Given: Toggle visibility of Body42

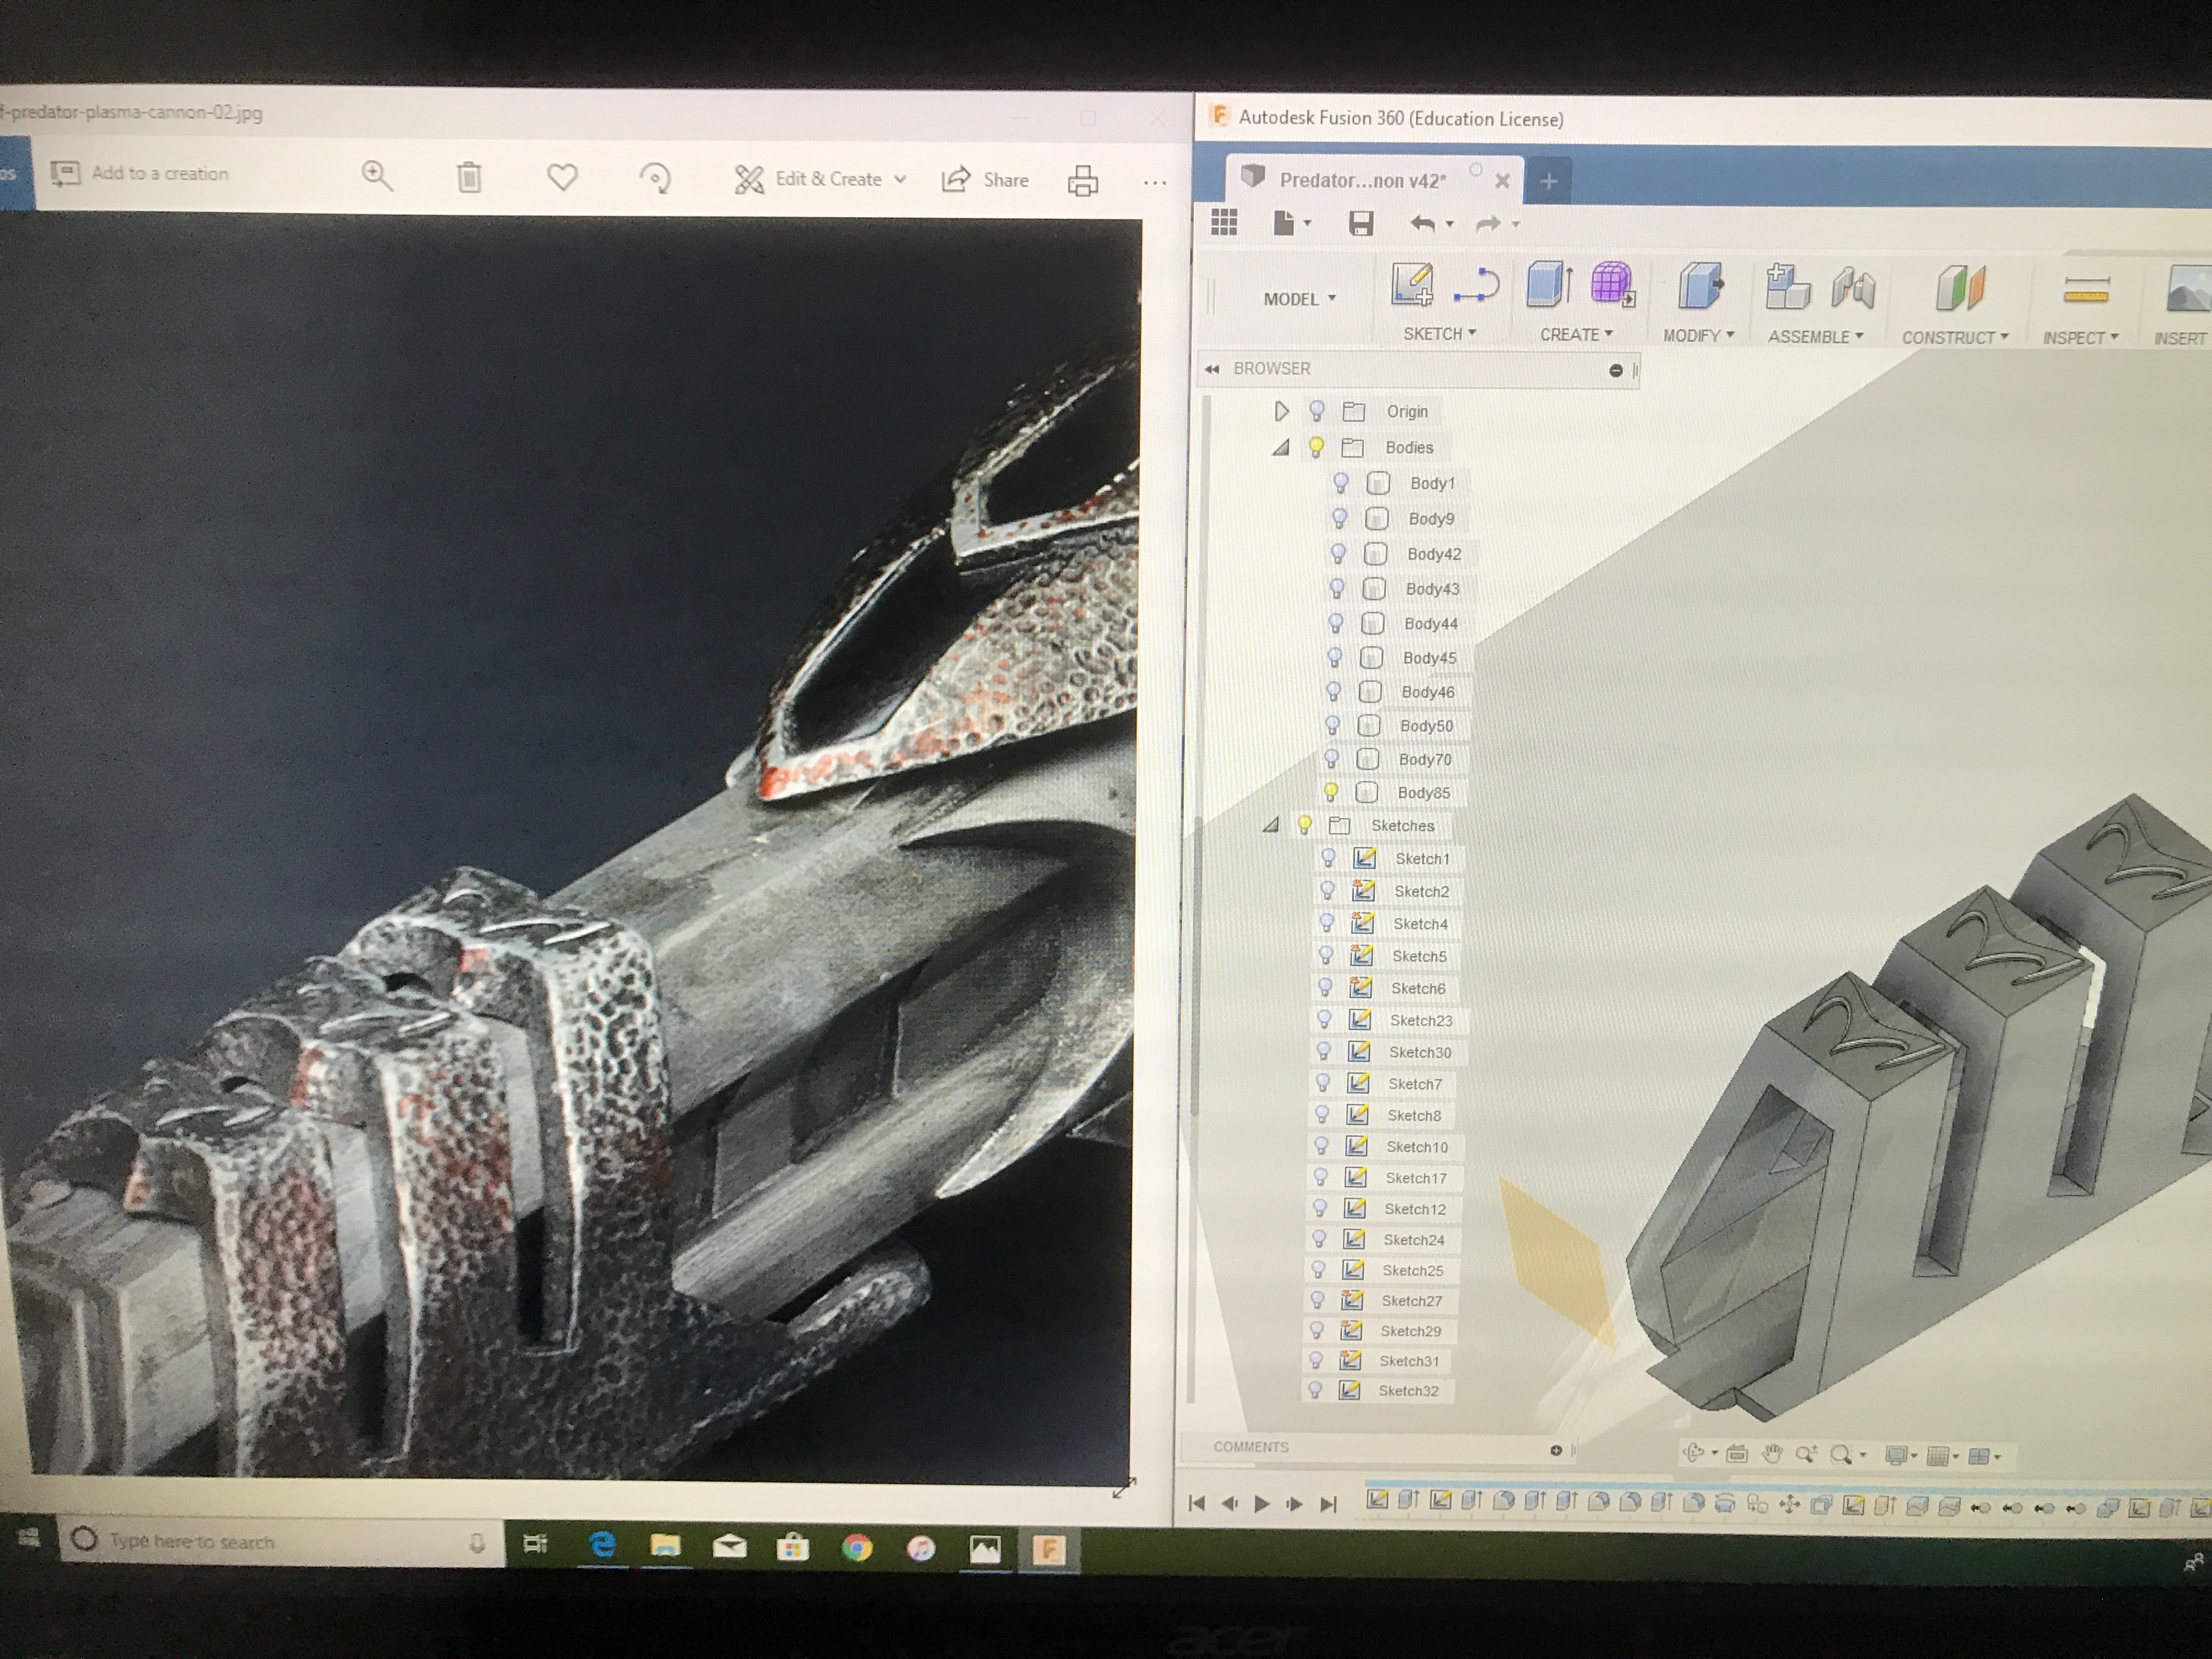Looking at the screenshot, I should pyautogui.click(x=1338, y=553).
